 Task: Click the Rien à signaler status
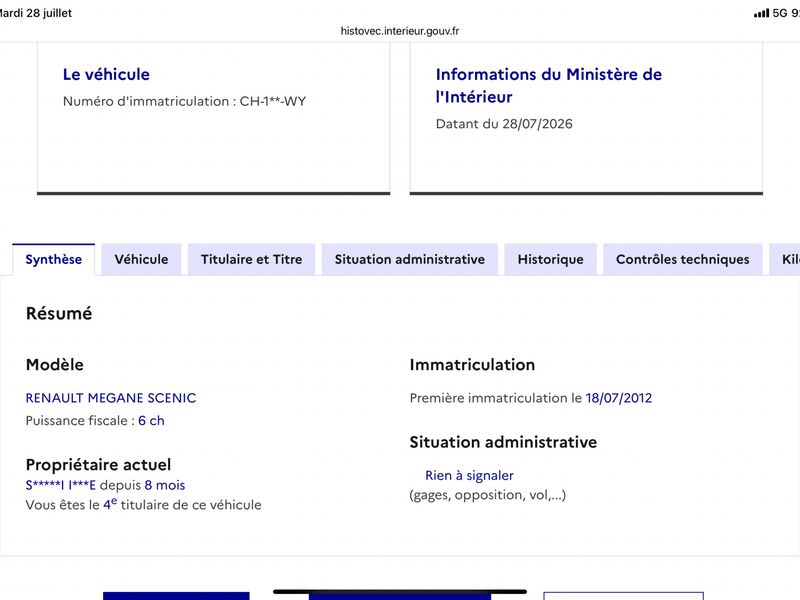(x=469, y=476)
